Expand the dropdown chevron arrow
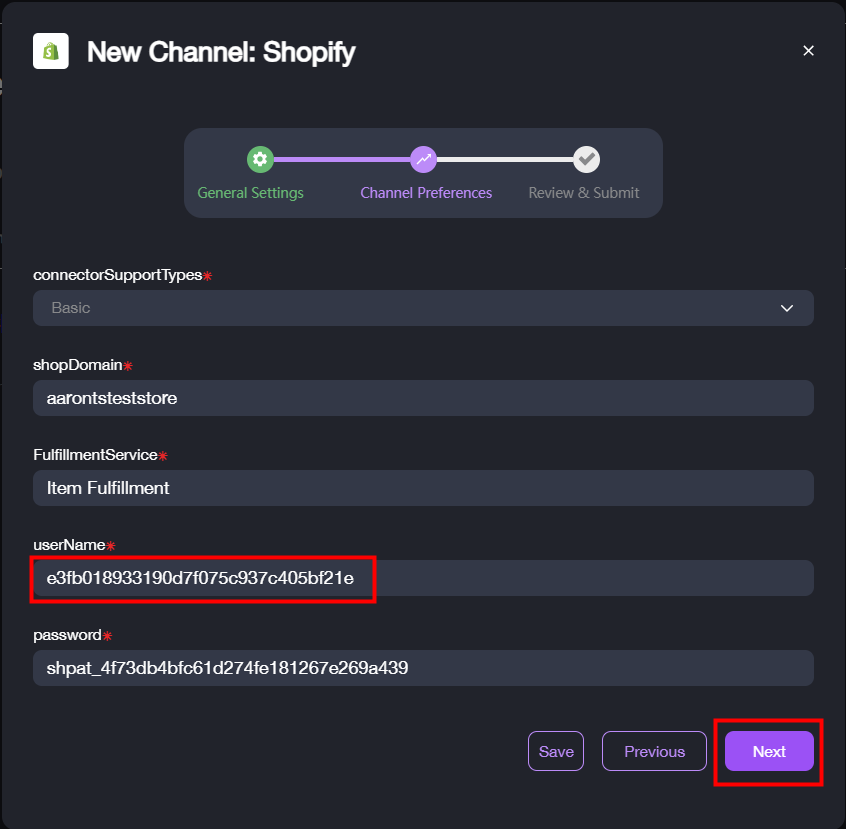Image resolution: width=846 pixels, height=829 pixels. 787,308
